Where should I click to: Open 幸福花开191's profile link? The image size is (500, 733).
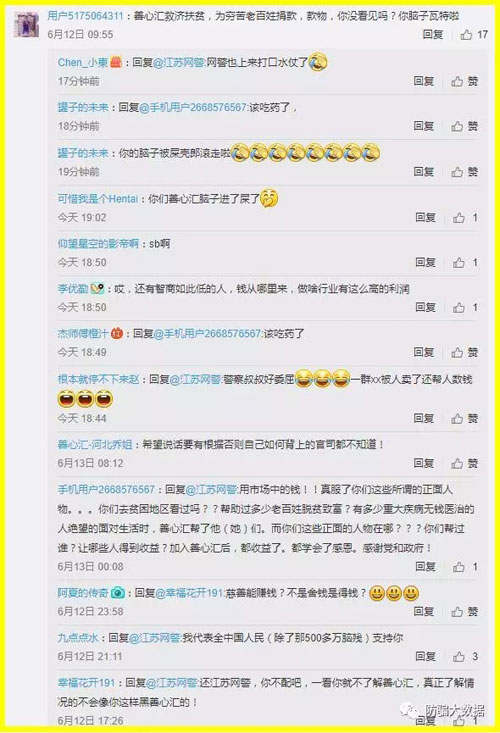pyautogui.click(x=86, y=683)
